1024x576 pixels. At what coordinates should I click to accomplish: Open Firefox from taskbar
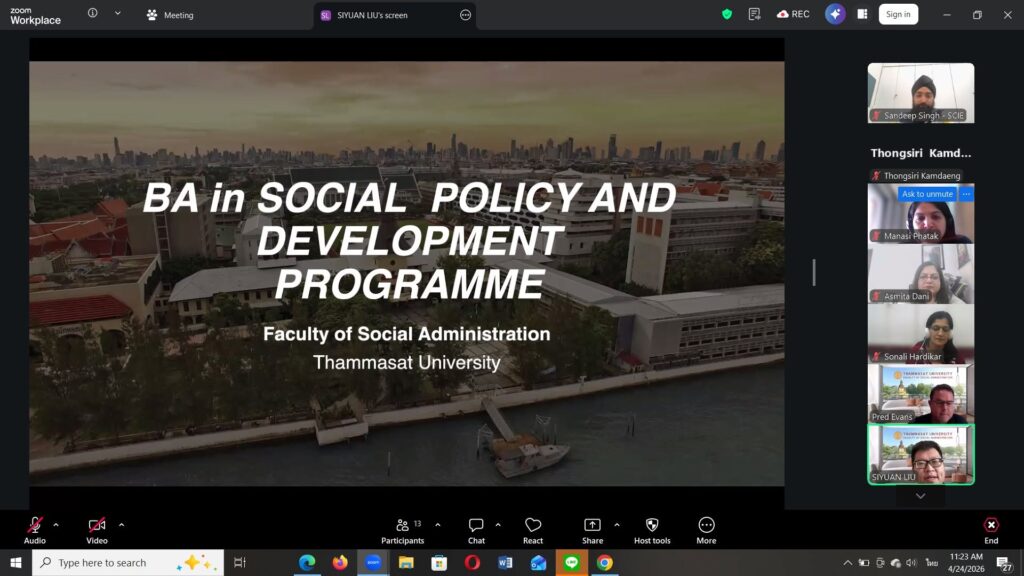pyautogui.click(x=340, y=562)
